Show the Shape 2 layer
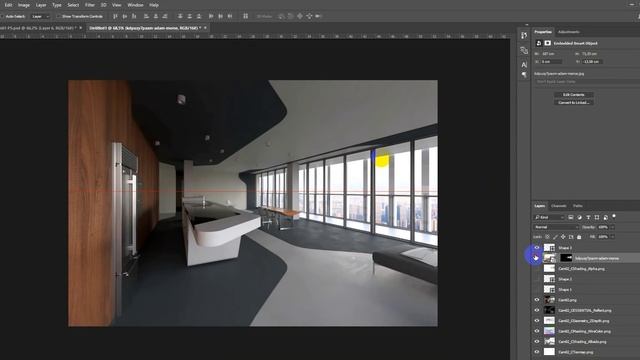Screen dimensions: 640x360 537,279
